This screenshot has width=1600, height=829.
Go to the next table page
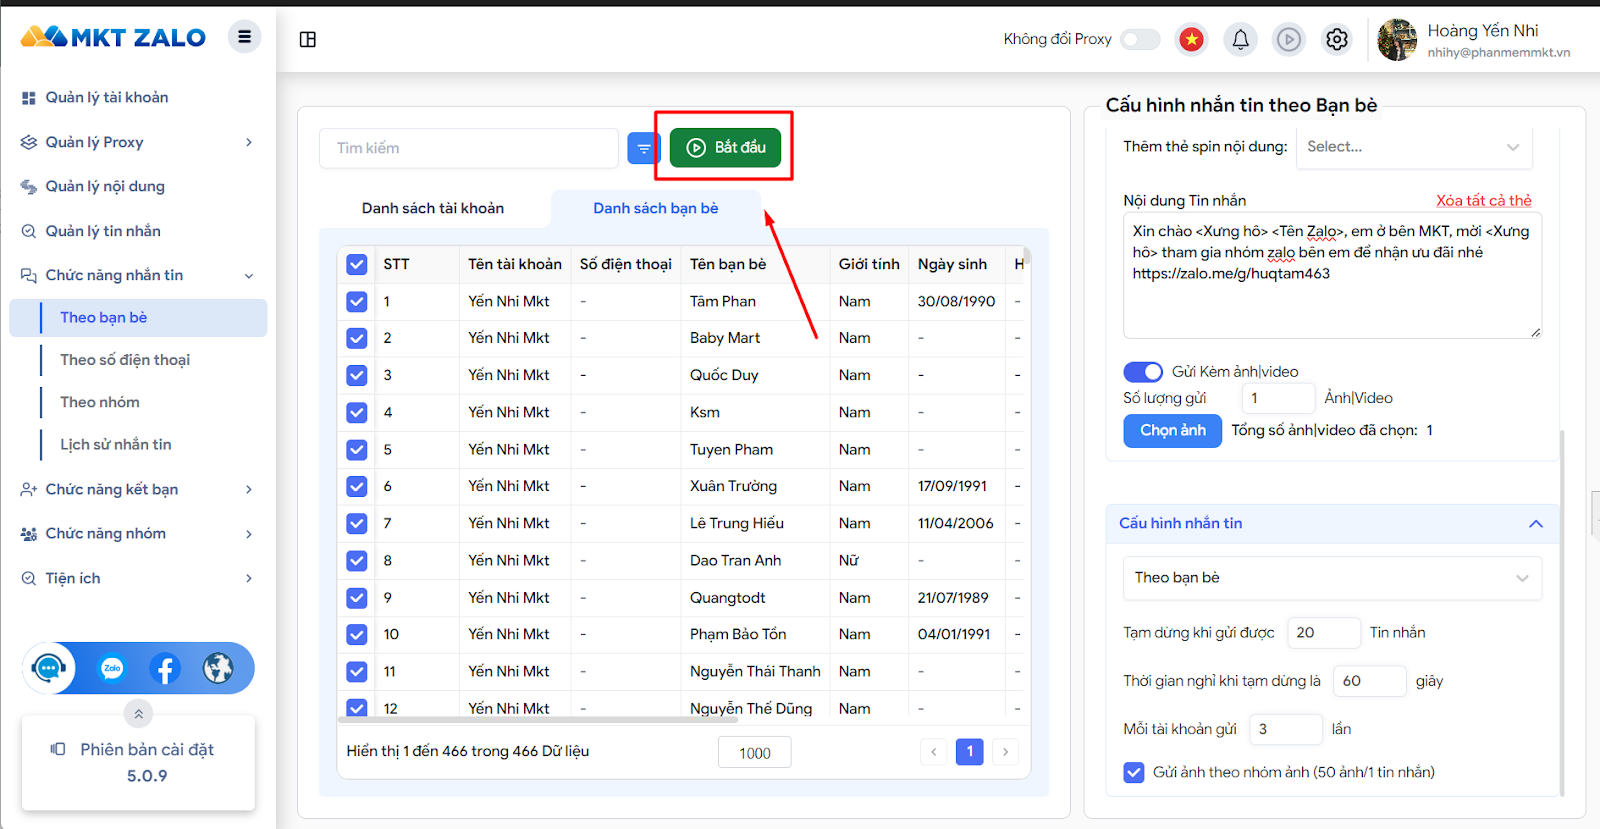coord(1005,752)
